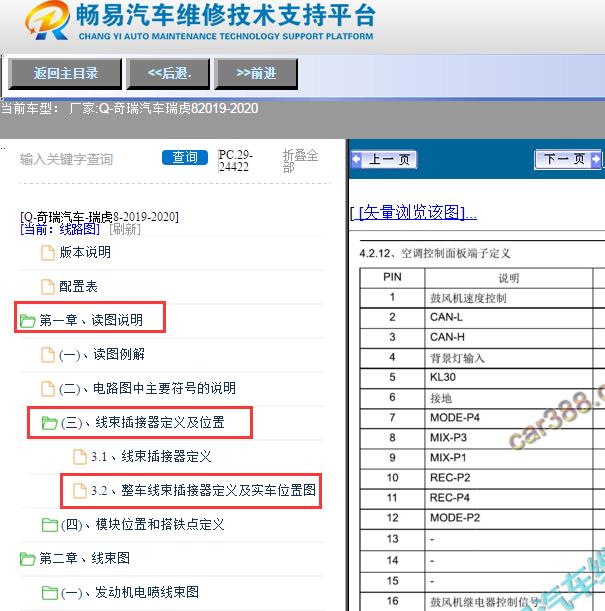
Task: Click open folder icon for 第二章
Action: click(27, 559)
